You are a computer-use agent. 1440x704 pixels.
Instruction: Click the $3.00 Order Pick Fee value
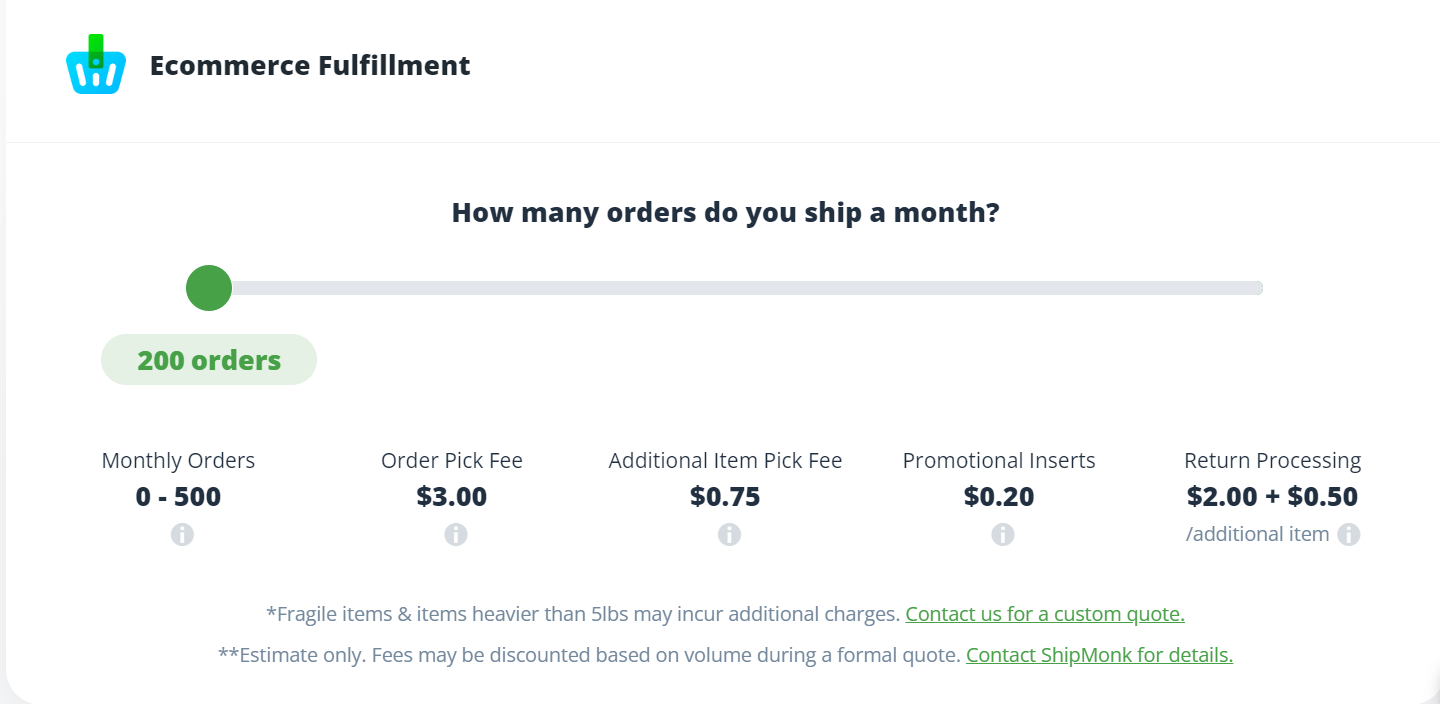(452, 497)
